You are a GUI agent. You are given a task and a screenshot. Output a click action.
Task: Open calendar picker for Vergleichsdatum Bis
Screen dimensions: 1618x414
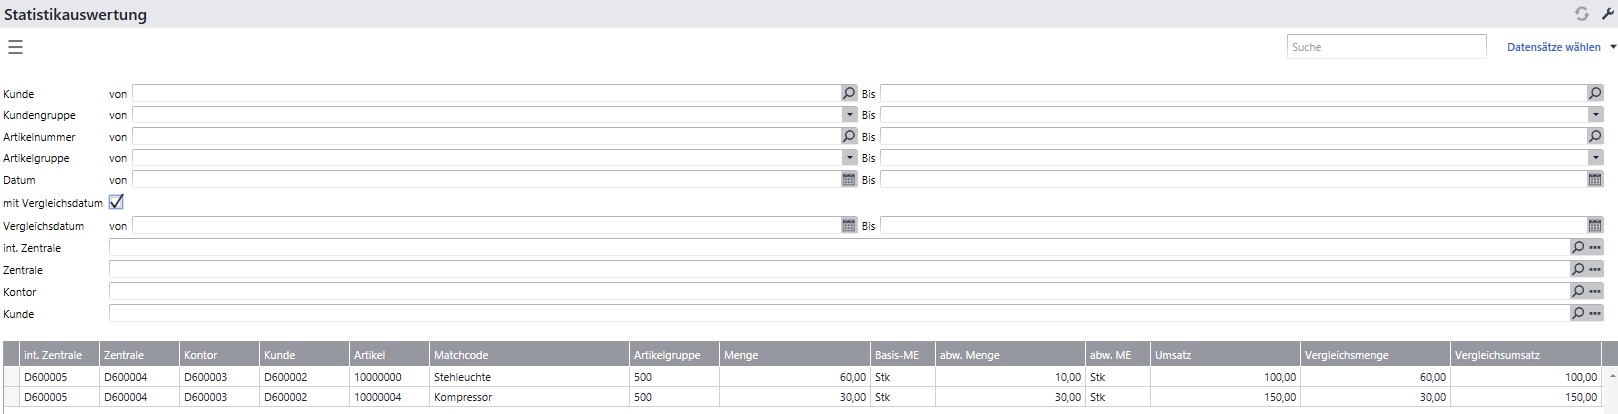1595,226
